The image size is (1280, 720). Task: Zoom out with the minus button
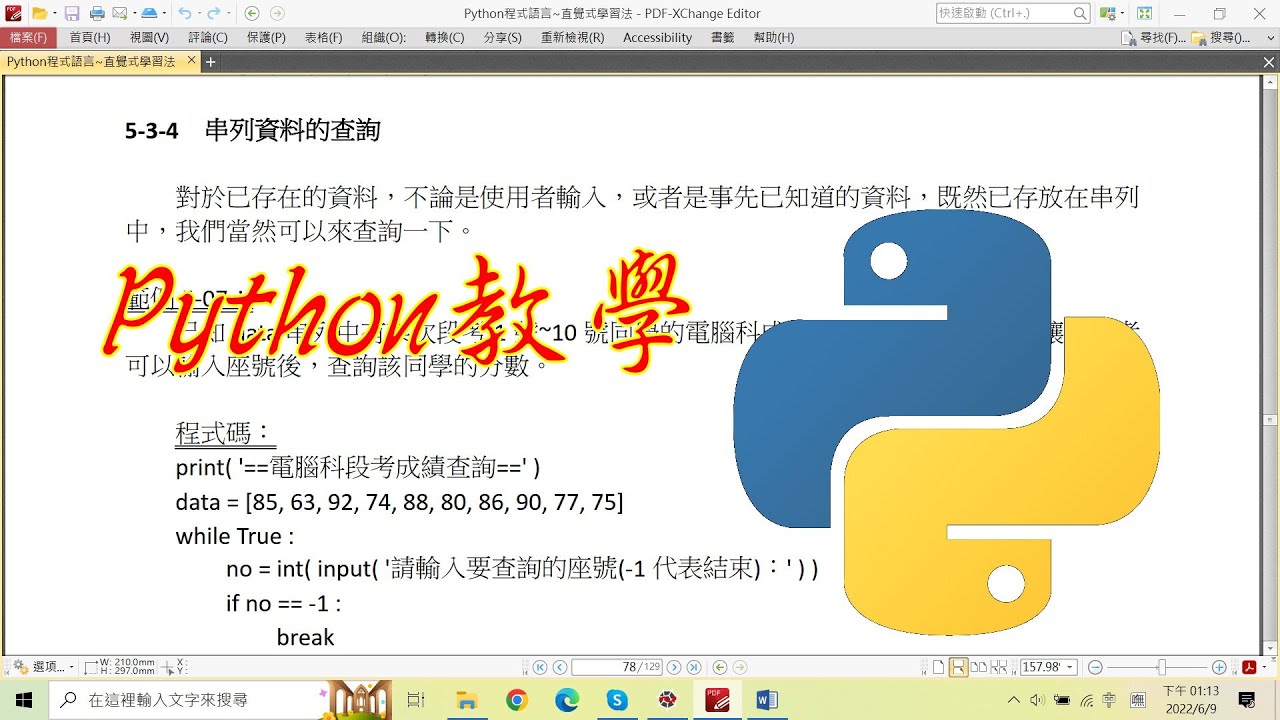(1095, 667)
